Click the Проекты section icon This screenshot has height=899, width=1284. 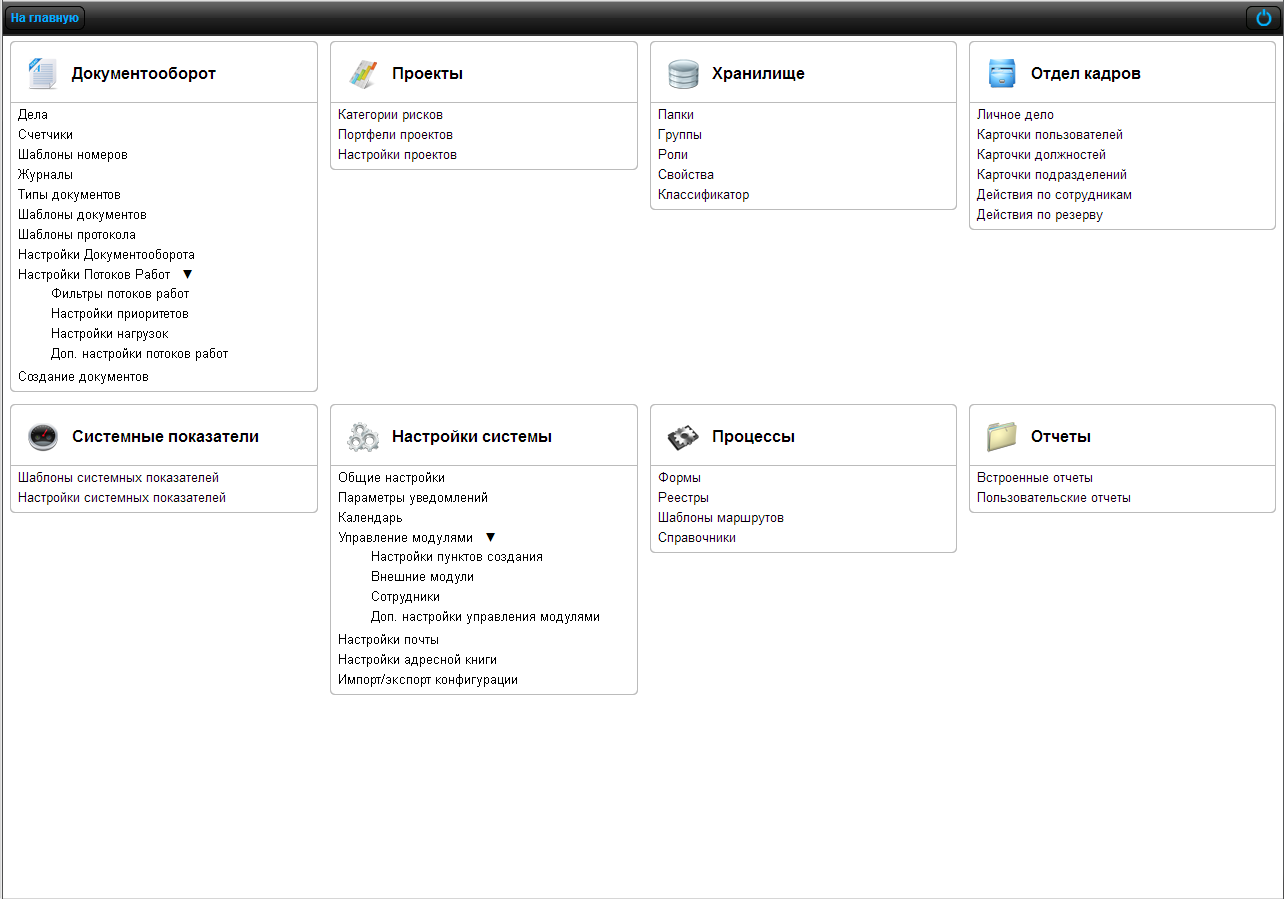pos(363,73)
